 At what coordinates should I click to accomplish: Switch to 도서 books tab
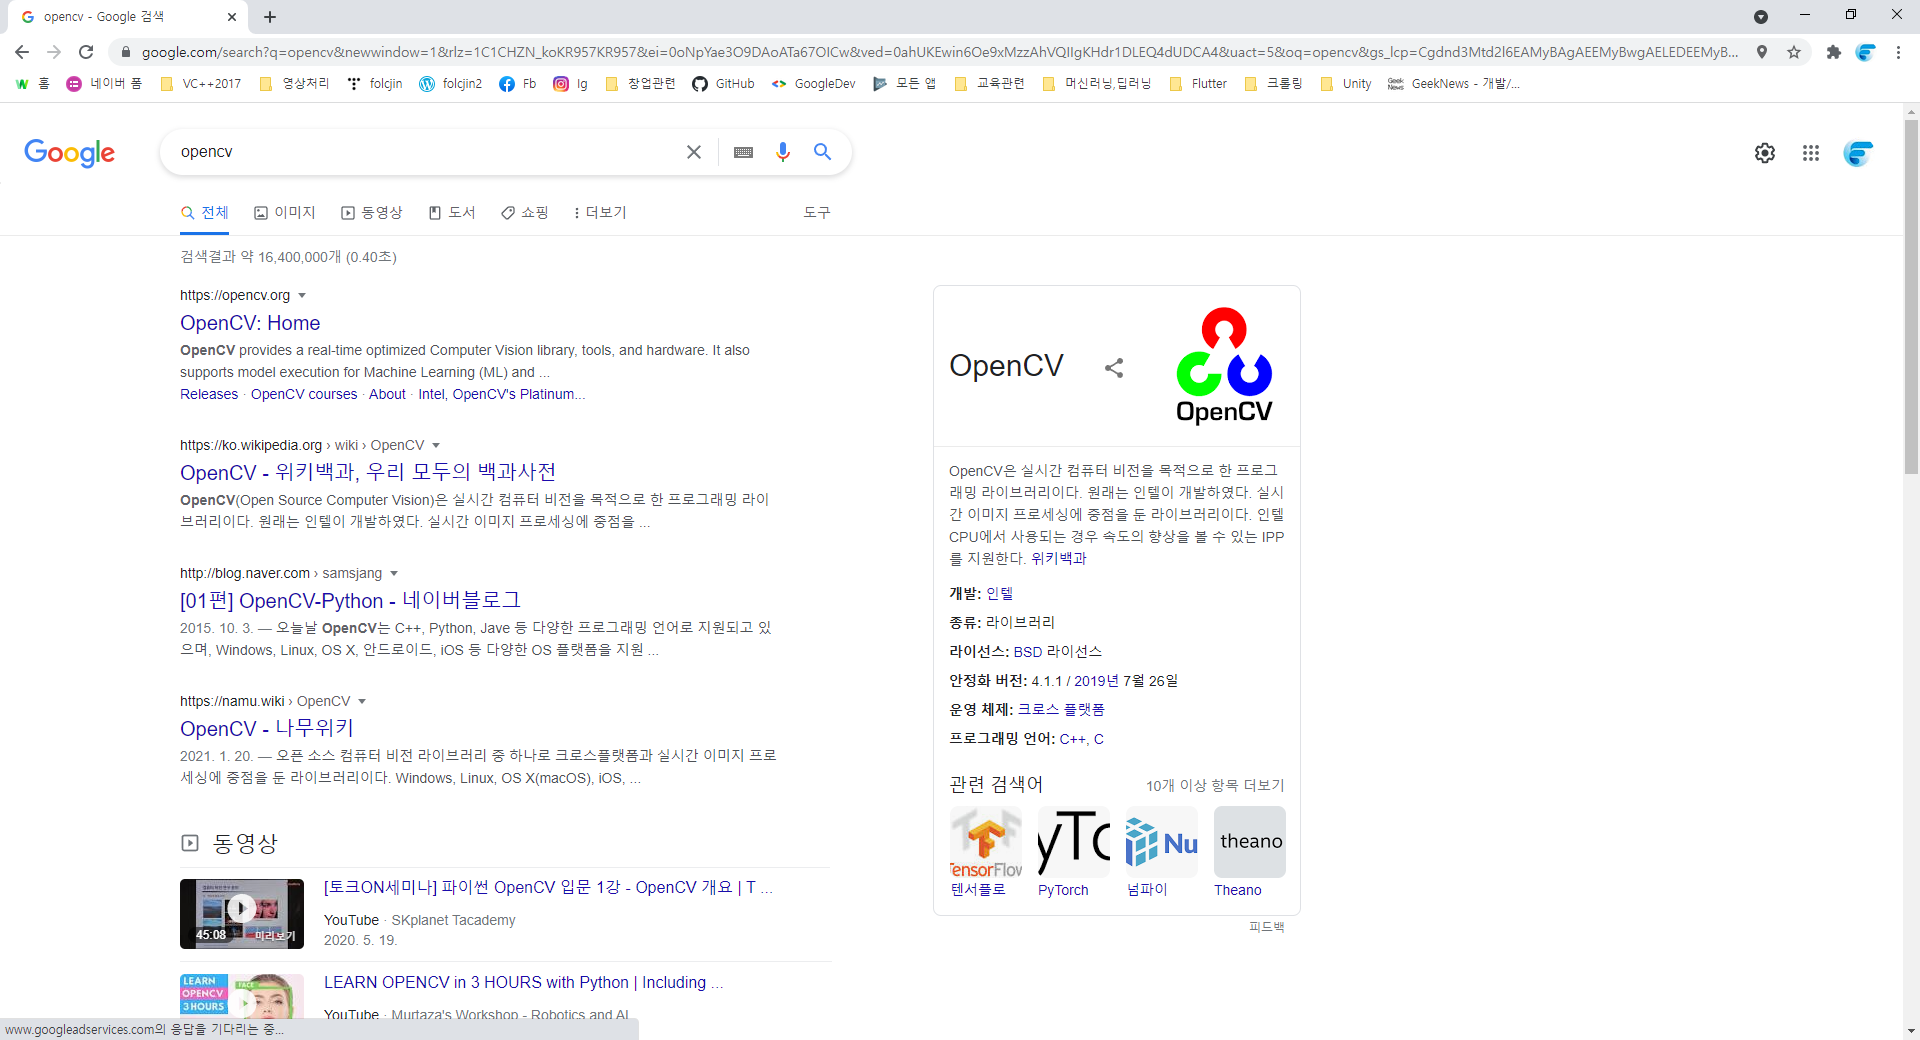click(x=452, y=213)
